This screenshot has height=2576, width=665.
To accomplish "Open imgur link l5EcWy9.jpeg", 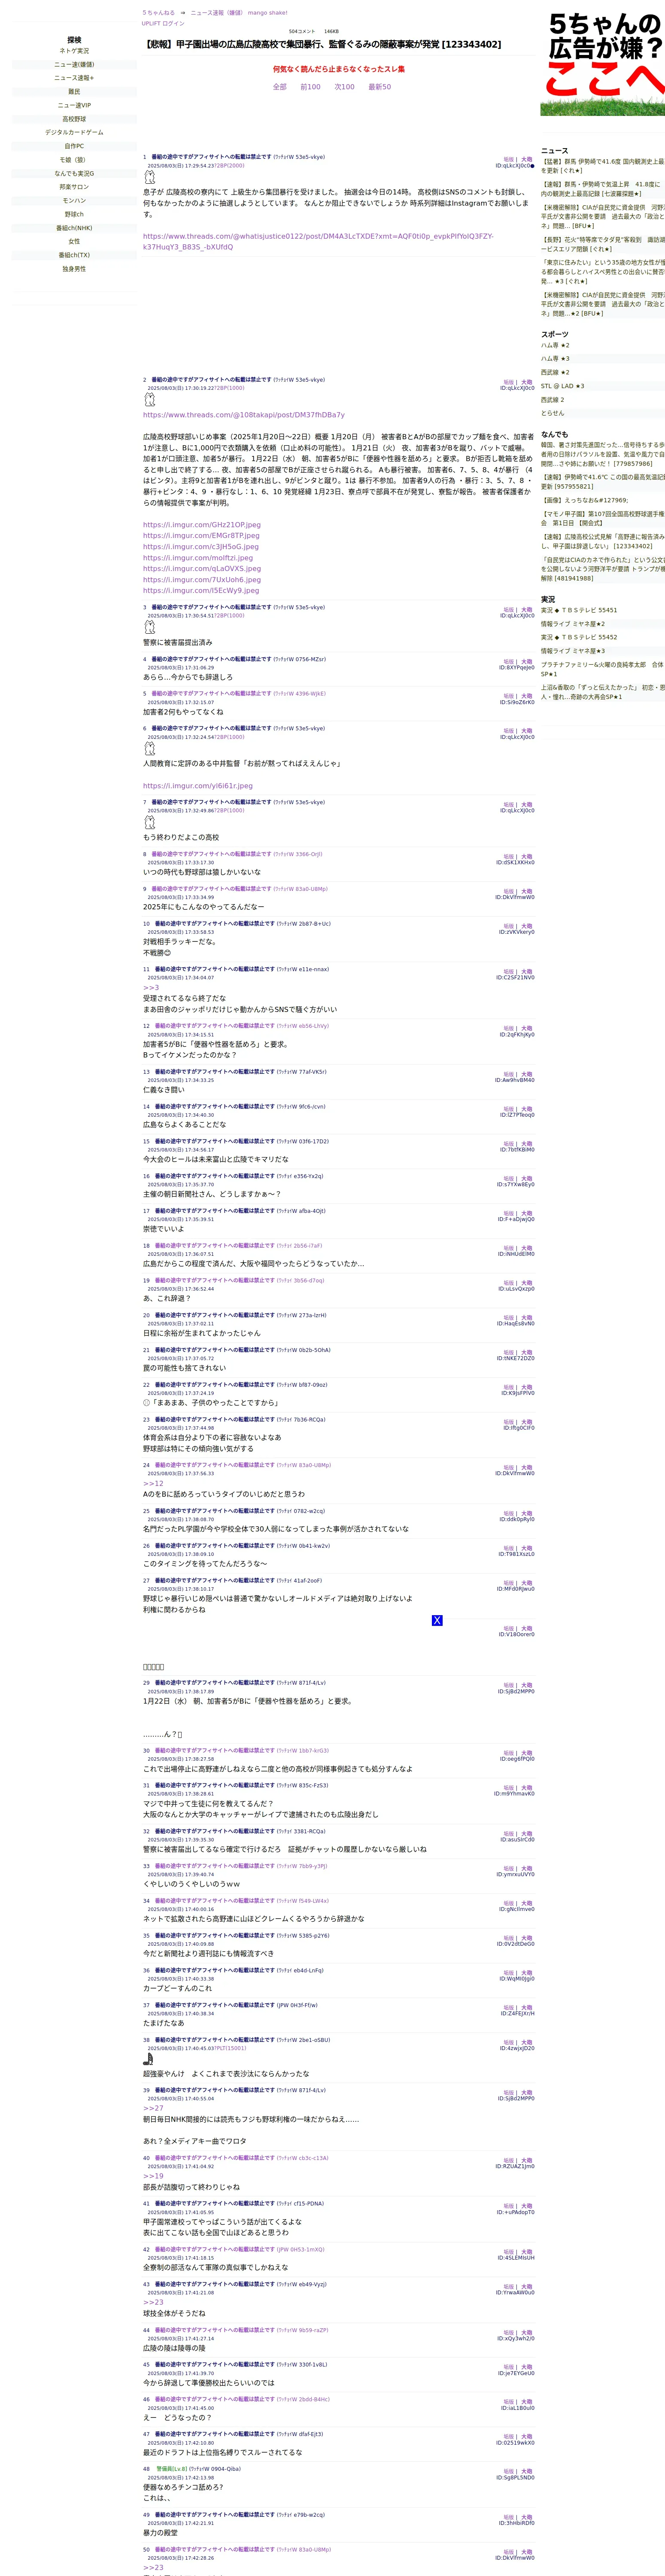I will click(201, 591).
